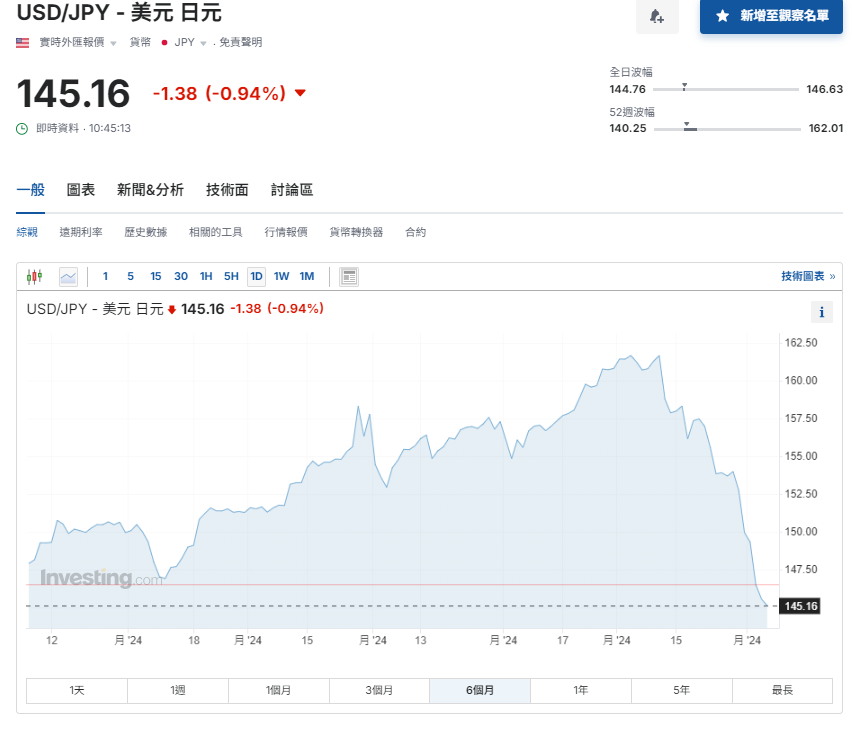
Task: Switch to the 技術面 tab
Action: pyautogui.click(x=226, y=189)
